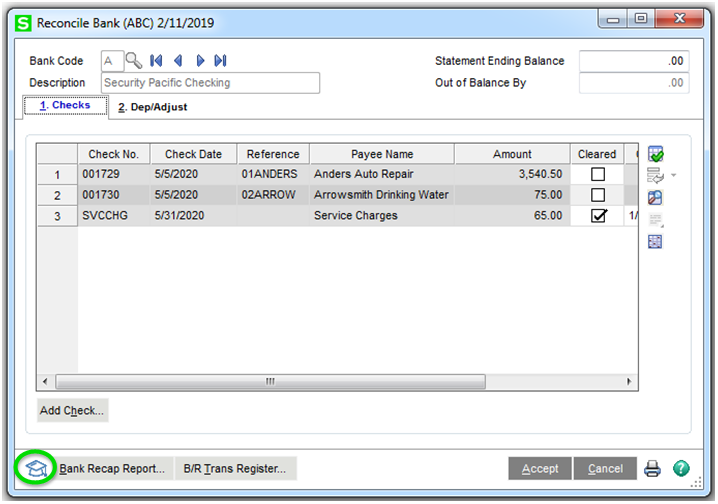Select the Checks tab
718x504 pixels.
tap(65, 105)
